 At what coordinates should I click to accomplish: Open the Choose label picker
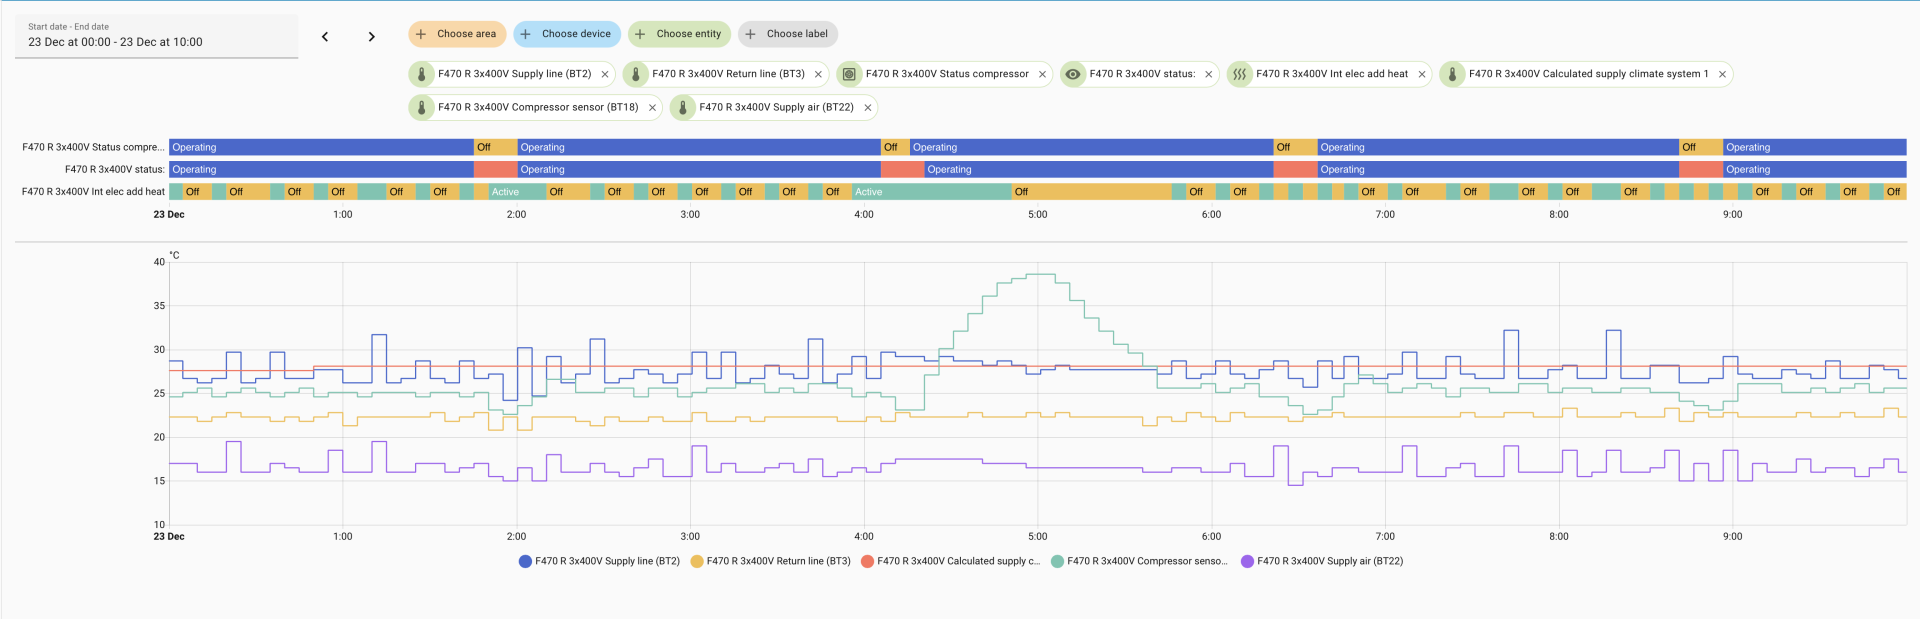click(787, 34)
